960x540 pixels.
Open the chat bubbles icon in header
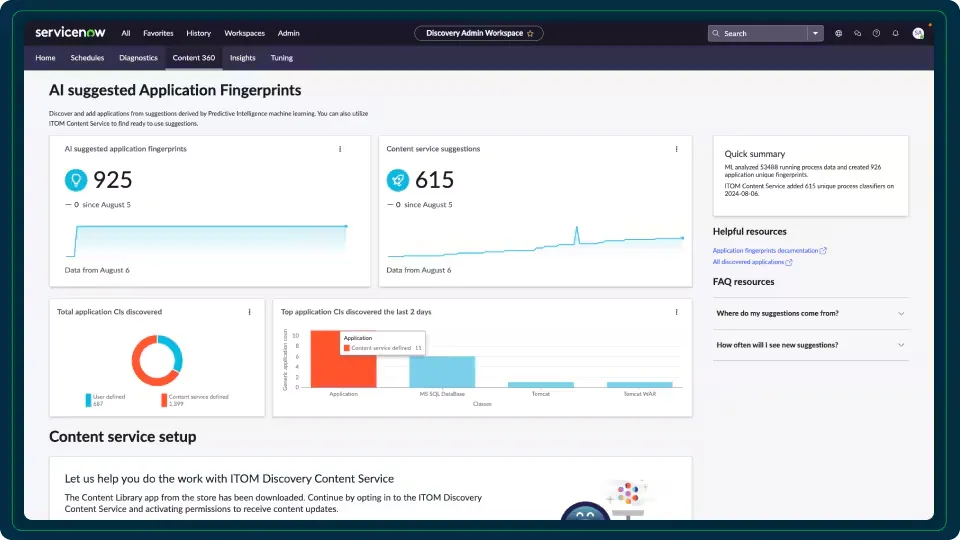coord(857,34)
